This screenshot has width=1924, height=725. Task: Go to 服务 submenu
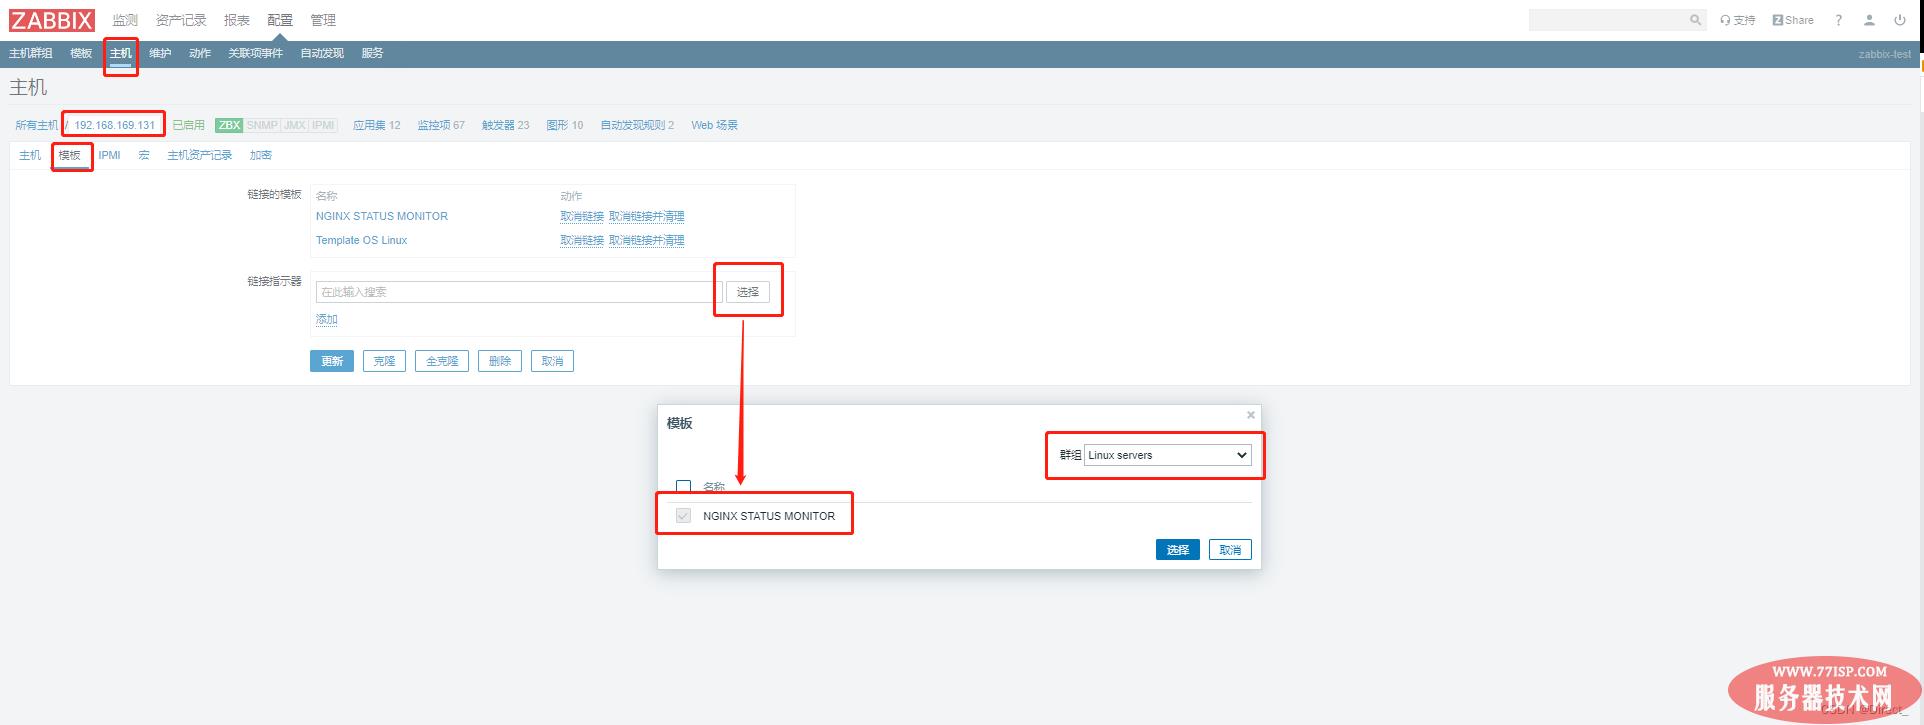(x=372, y=53)
